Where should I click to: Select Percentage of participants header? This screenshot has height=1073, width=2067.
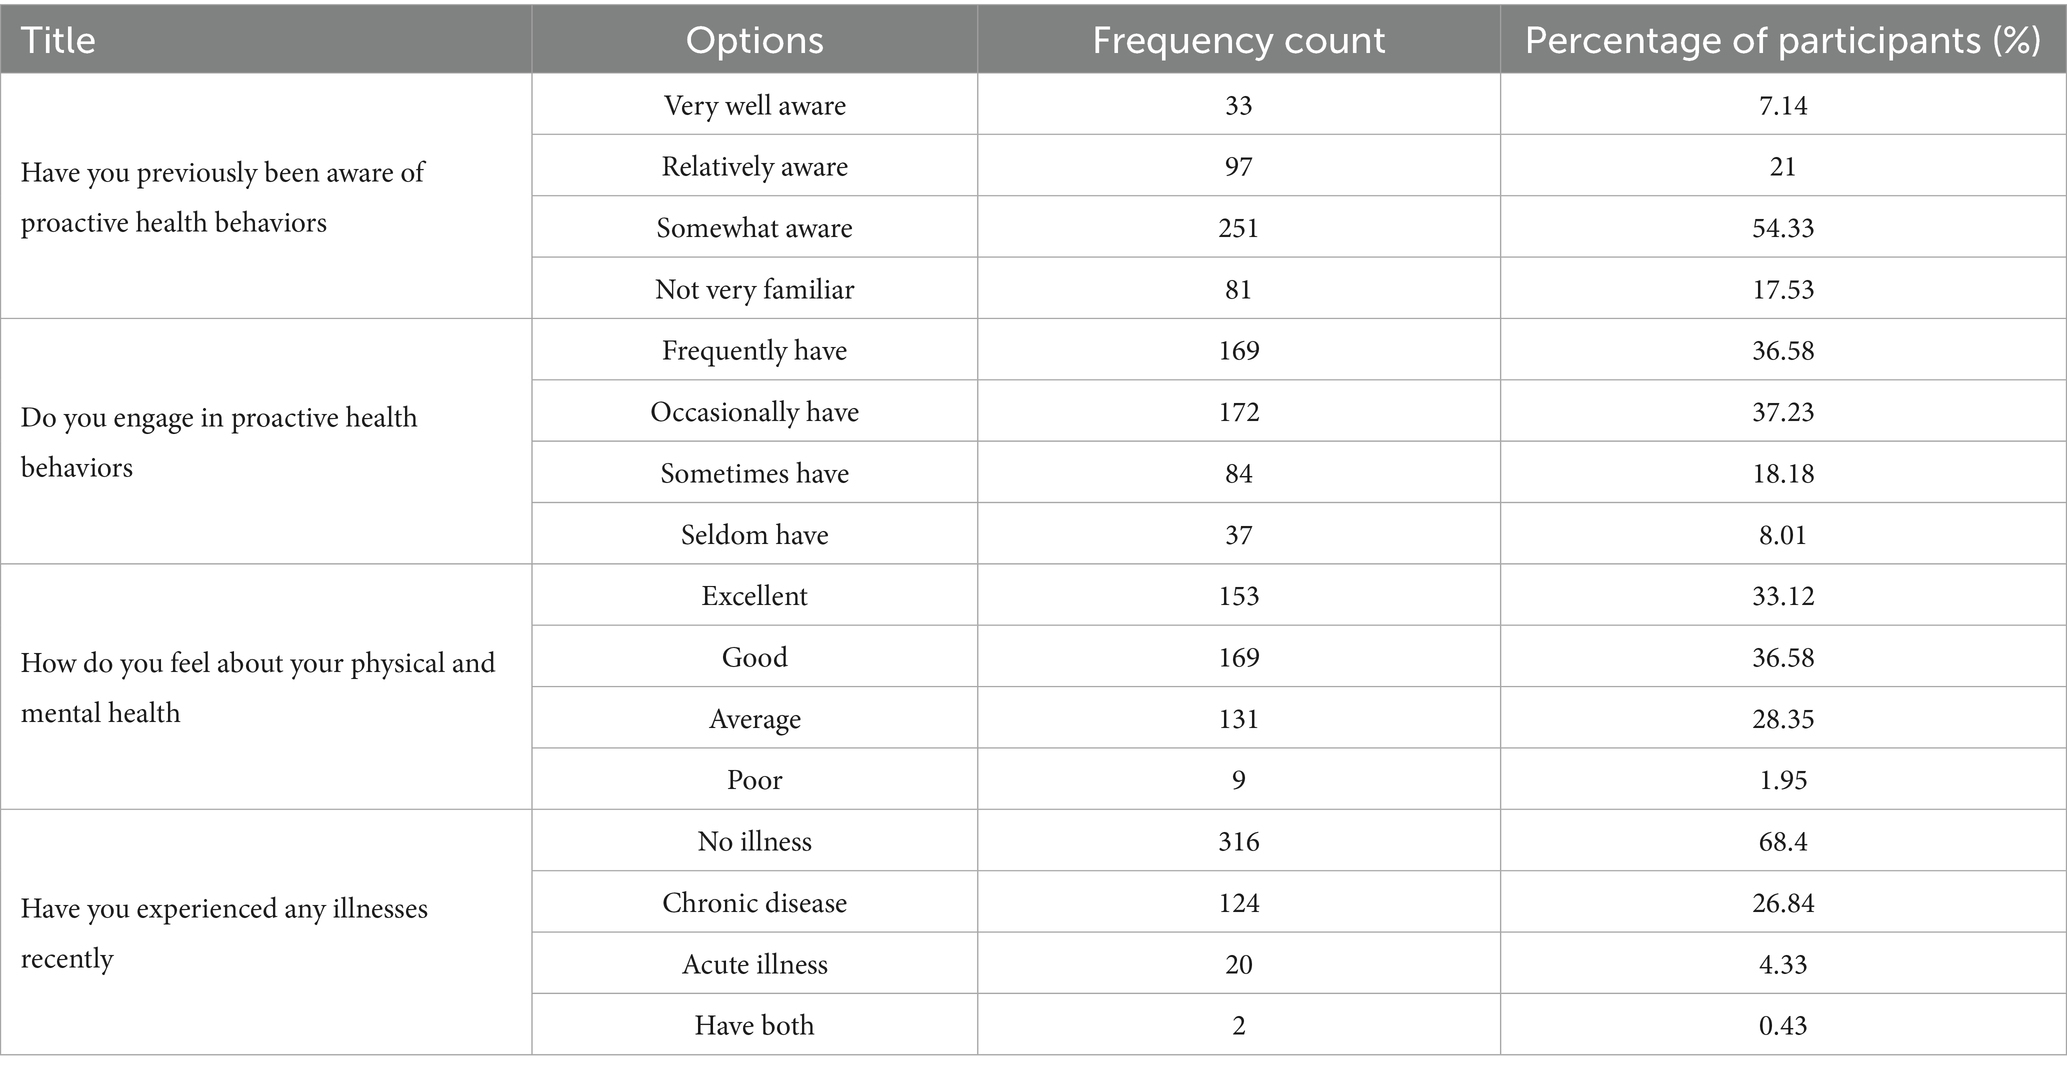[x=1783, y=40]
